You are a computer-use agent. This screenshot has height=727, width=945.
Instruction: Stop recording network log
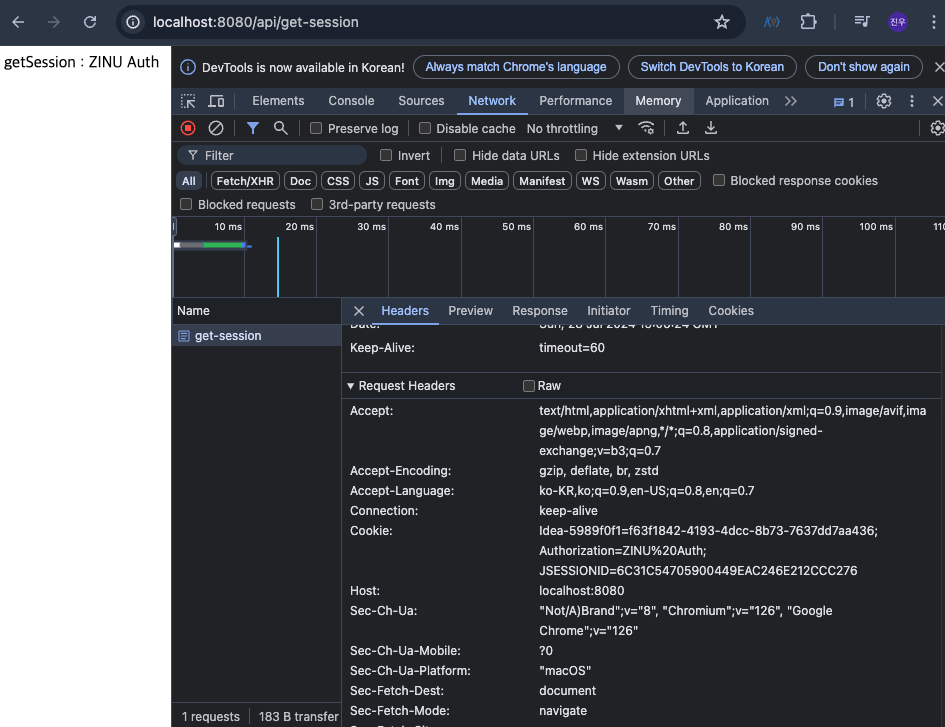188,128
